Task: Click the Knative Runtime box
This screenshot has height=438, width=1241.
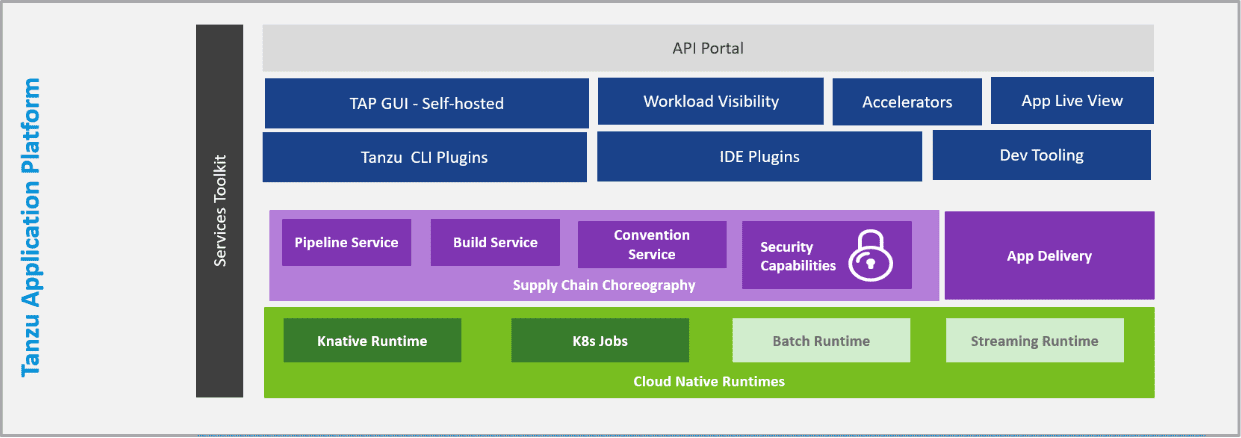Action: point(372,341)
